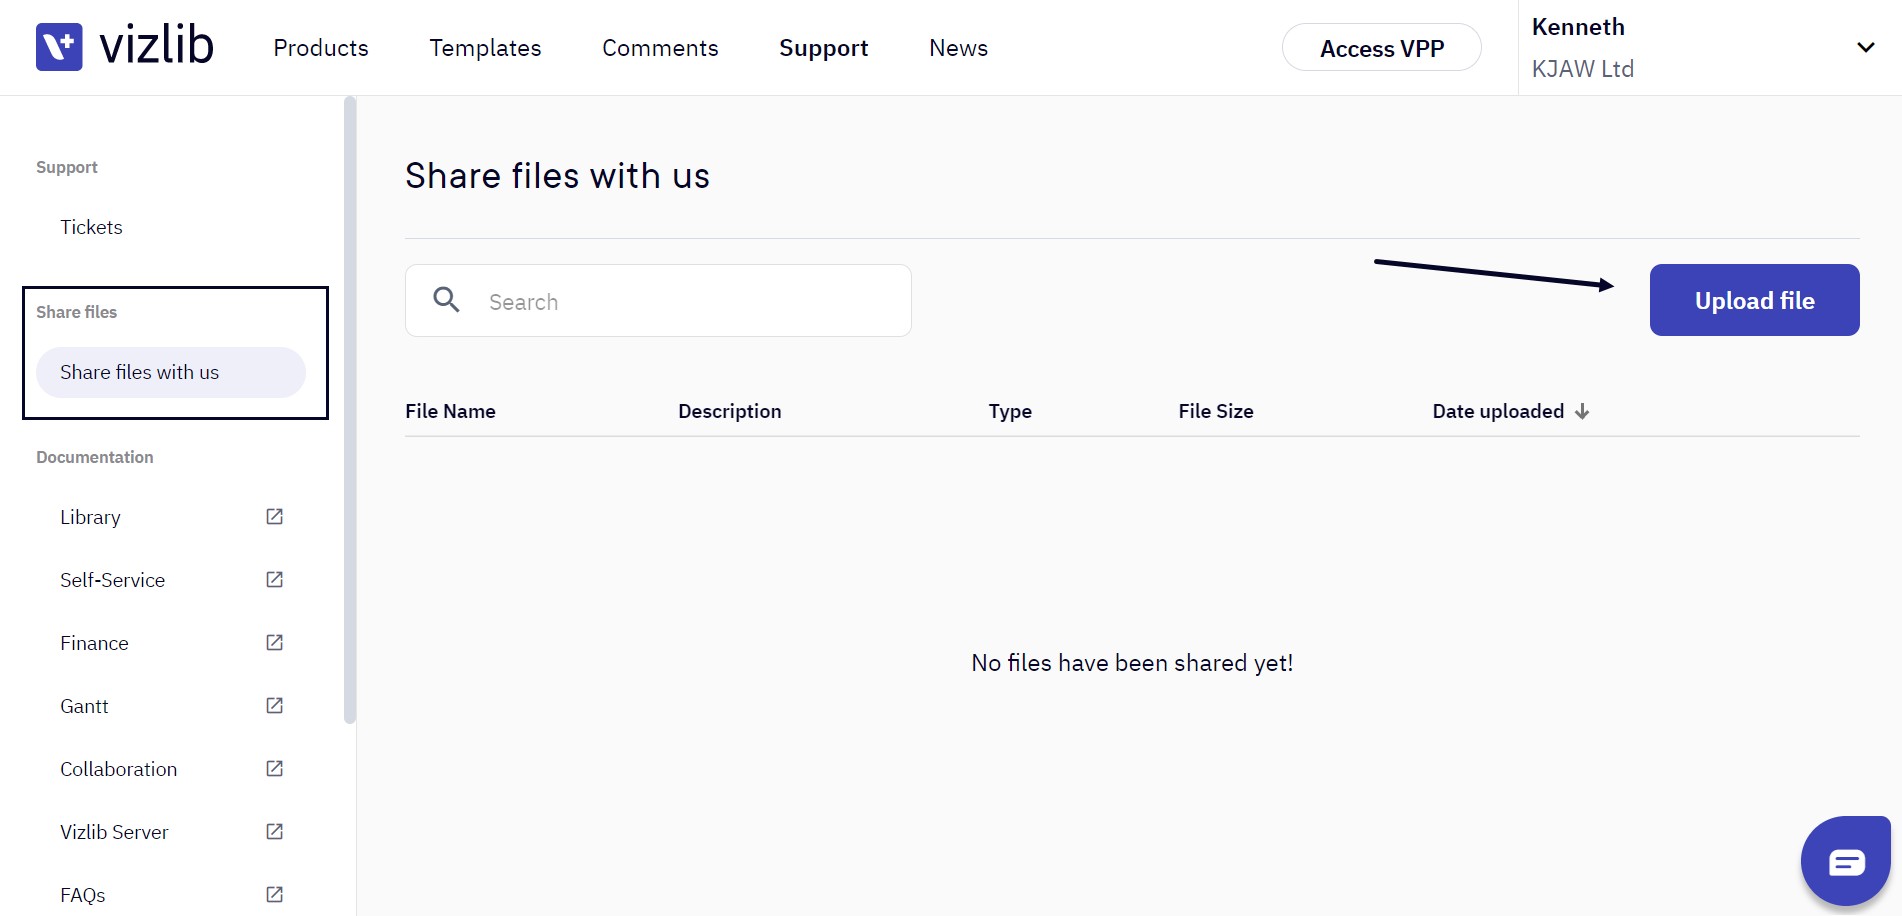Click the vizlib wordmark text
1902x916 pixels.
tap(156, 46)
